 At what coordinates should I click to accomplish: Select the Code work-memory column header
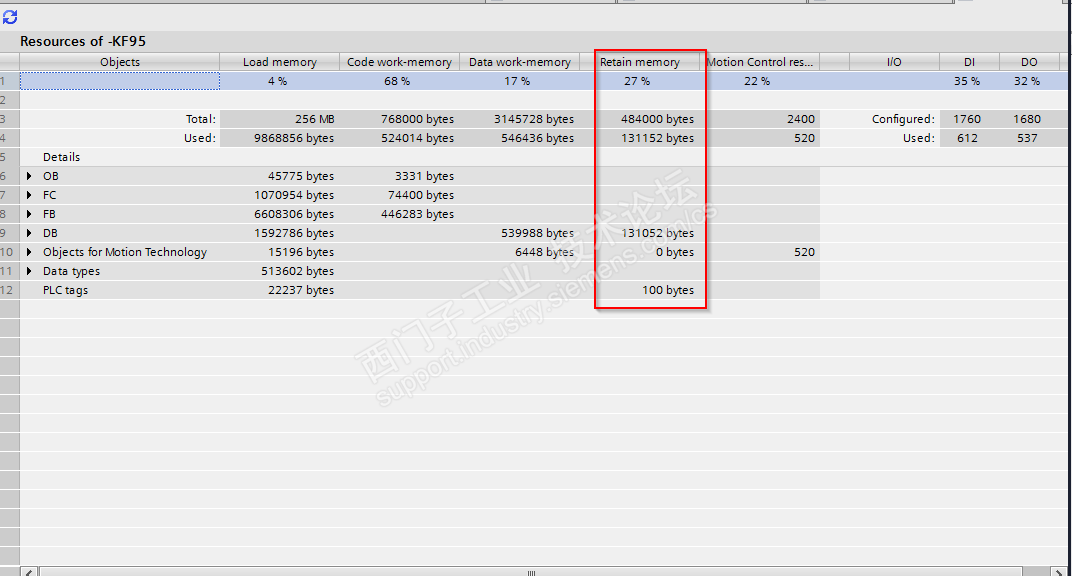[x=399, y=62]
